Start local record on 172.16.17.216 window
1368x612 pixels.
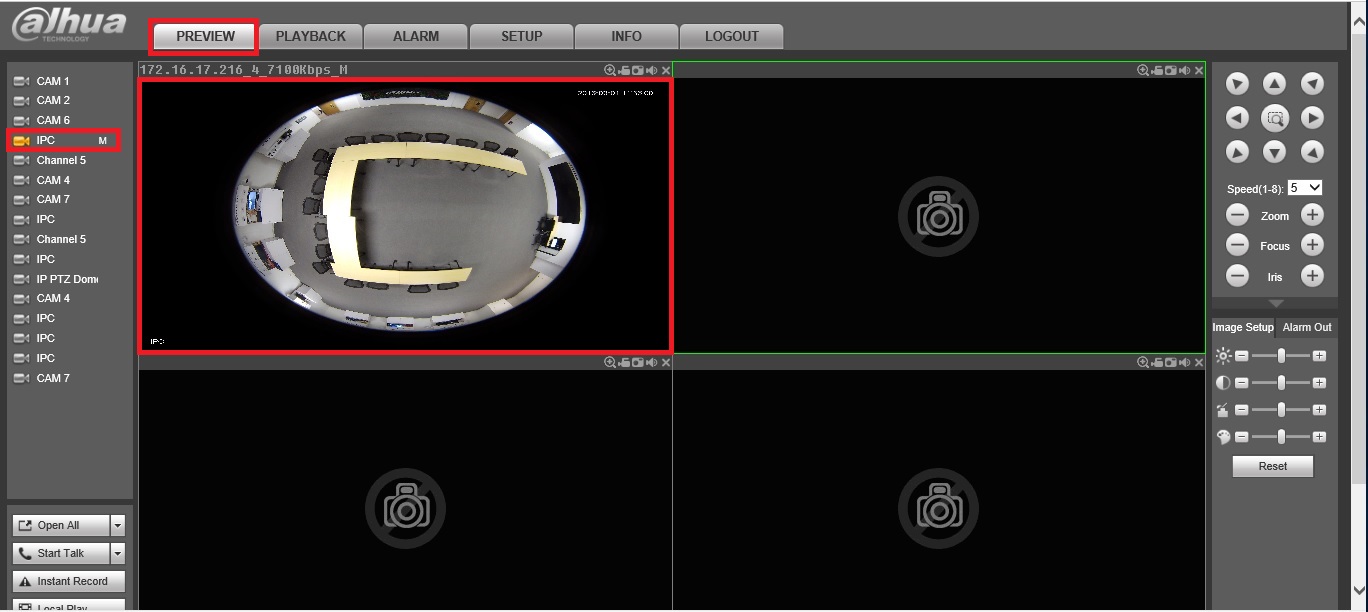pyautogui.click(x=624, y=70)
